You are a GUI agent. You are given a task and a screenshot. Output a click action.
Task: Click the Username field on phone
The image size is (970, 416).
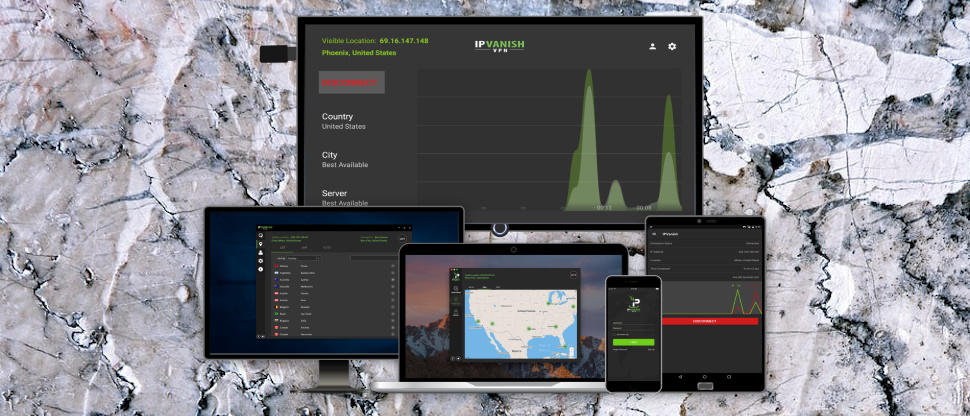(633, 323)
